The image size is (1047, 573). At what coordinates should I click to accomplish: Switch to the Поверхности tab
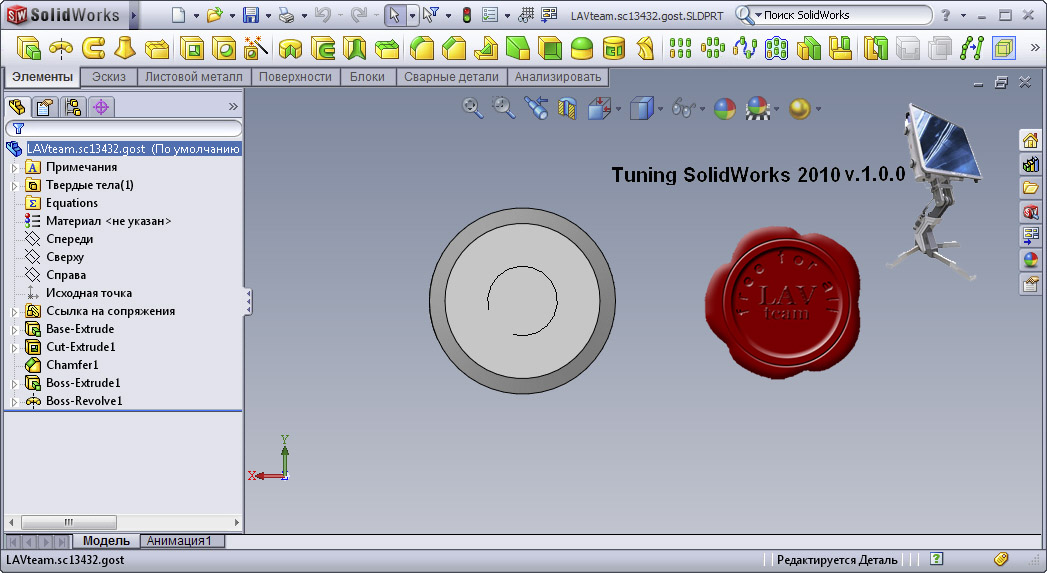click(295, 77)
